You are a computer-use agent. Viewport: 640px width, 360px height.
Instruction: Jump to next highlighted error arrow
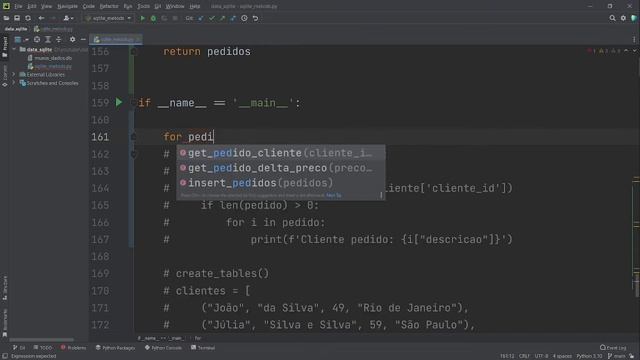[634, 51]
